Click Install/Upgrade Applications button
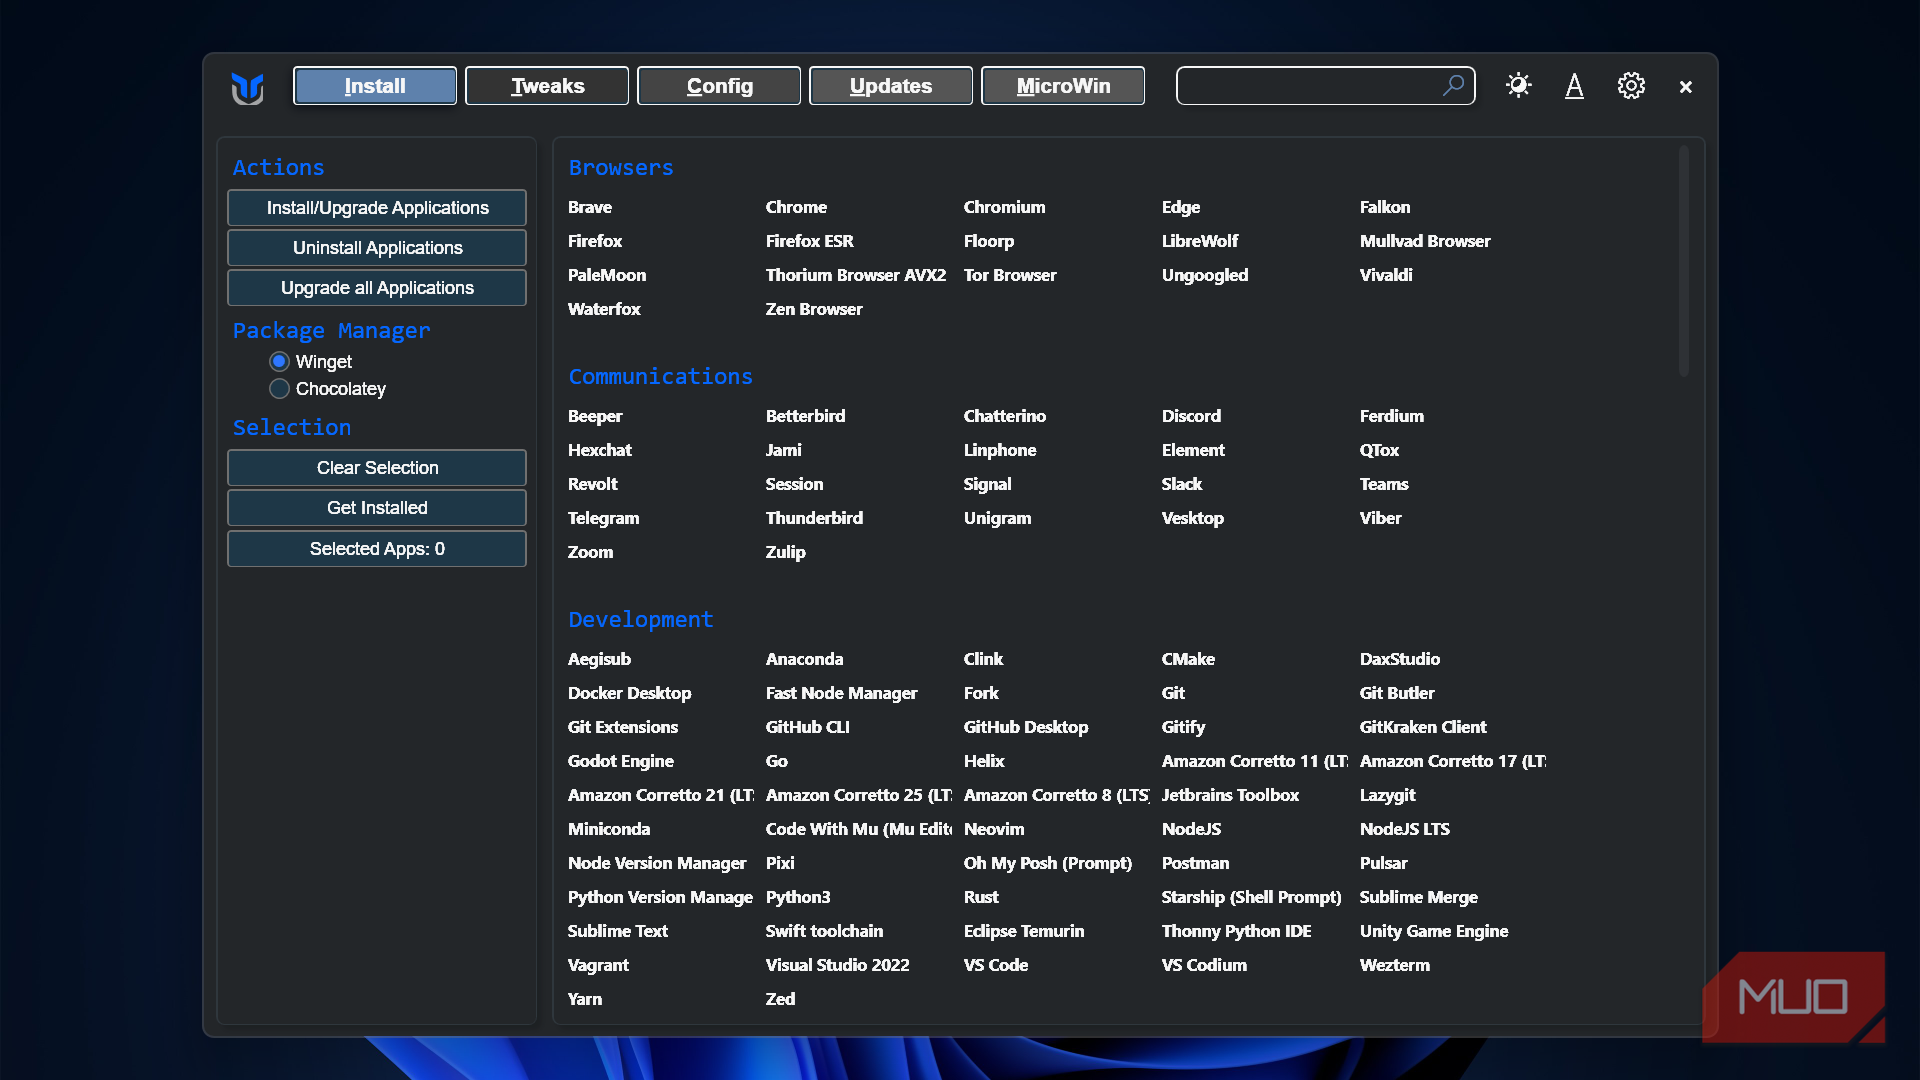 (x=377, y=208)
